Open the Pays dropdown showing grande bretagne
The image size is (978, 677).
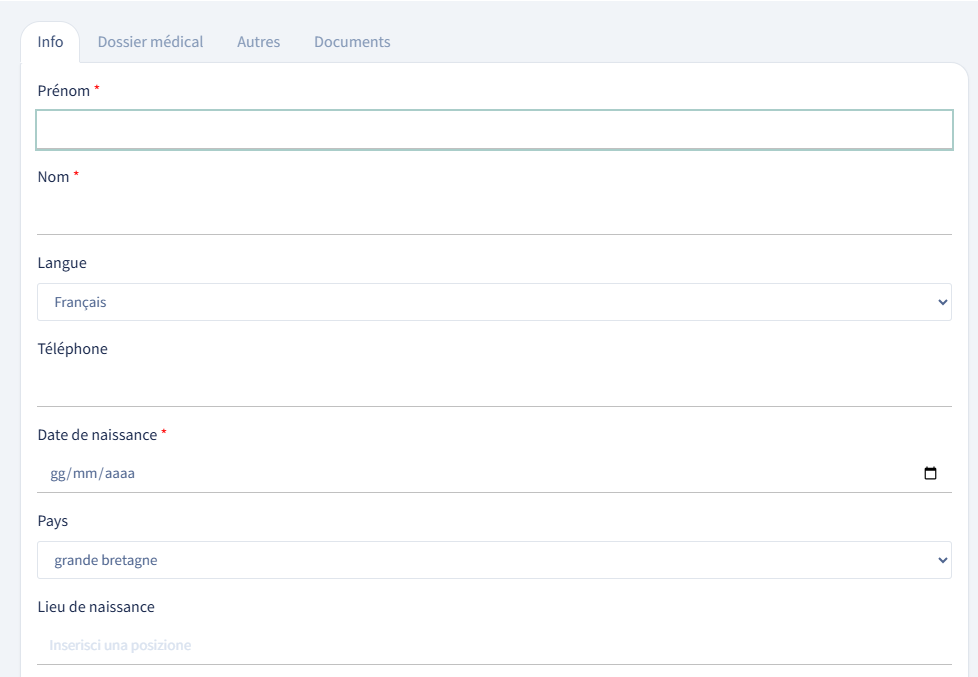495,560
